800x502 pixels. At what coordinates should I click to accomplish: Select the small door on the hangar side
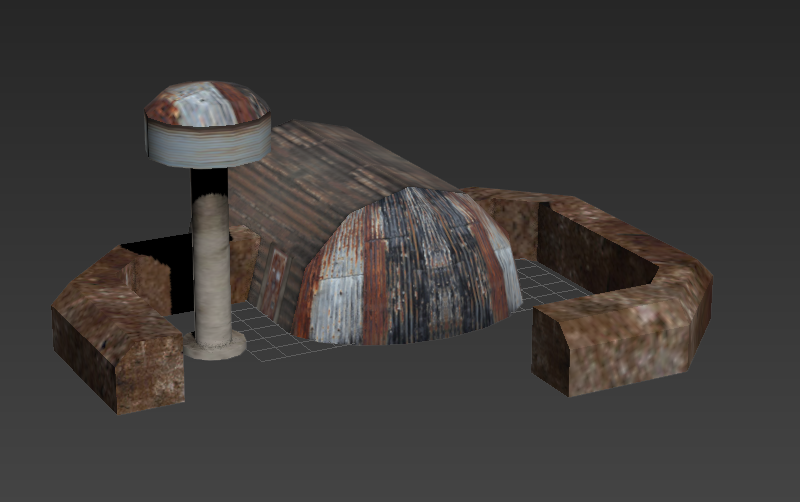[x=272, y=282]
